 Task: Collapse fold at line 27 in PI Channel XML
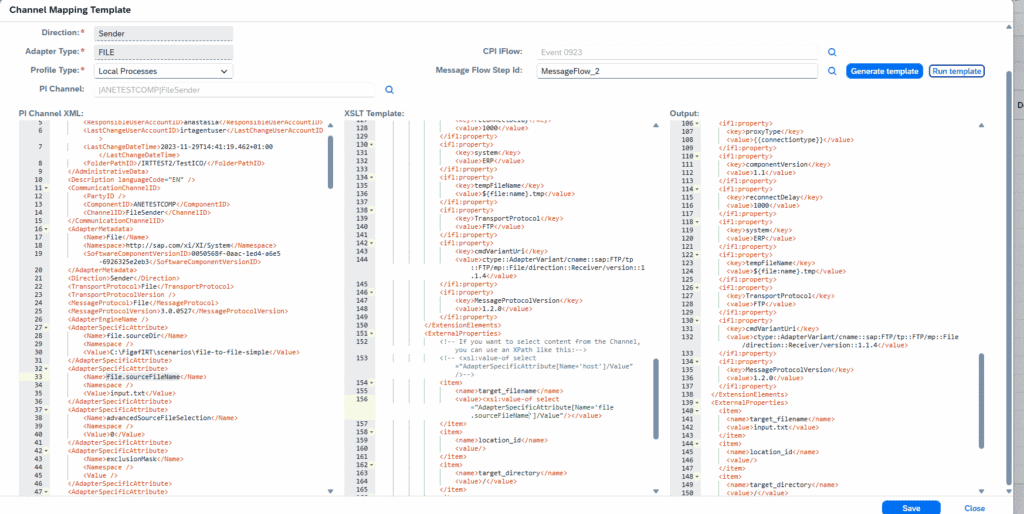pyautogui.click(x=46, y=328)
